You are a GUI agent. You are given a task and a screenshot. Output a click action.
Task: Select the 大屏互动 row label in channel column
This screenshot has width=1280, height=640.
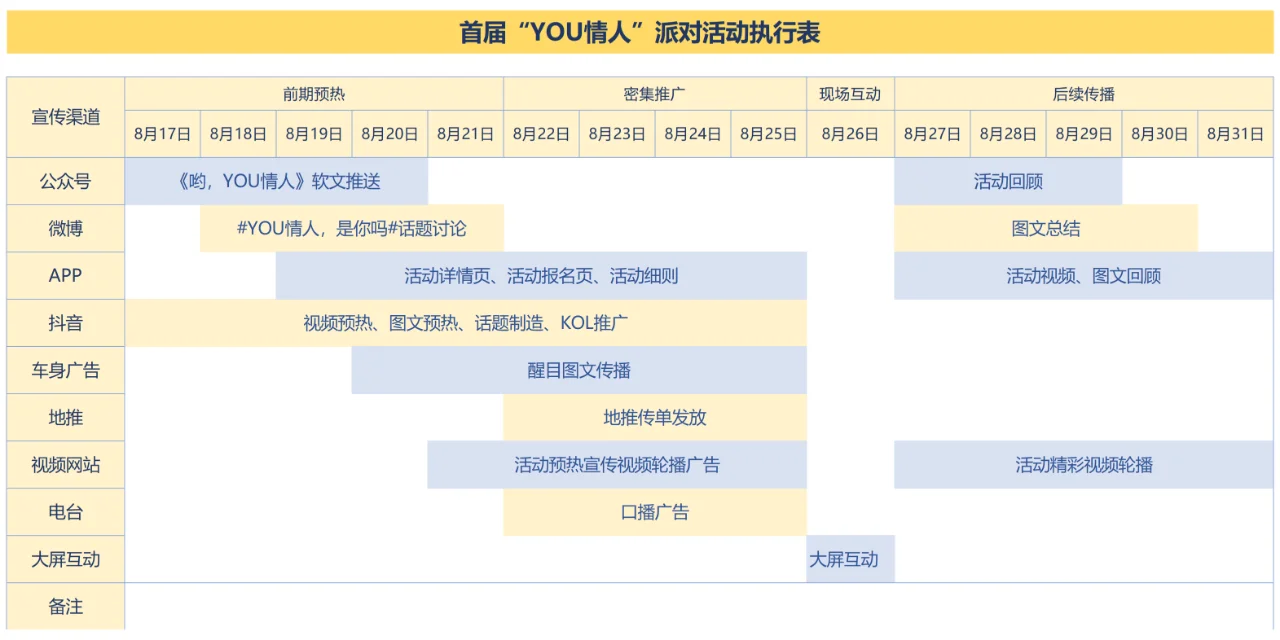(66, 559)
